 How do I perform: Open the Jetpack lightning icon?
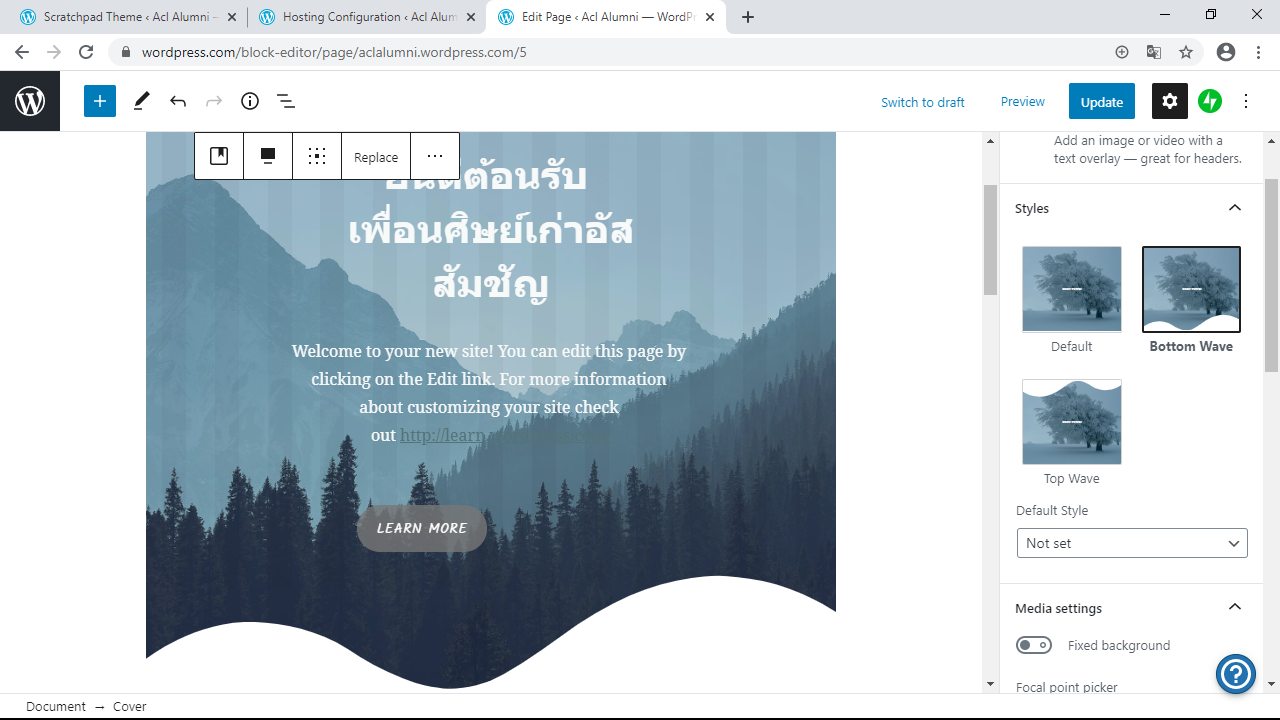click(1210, 101)
